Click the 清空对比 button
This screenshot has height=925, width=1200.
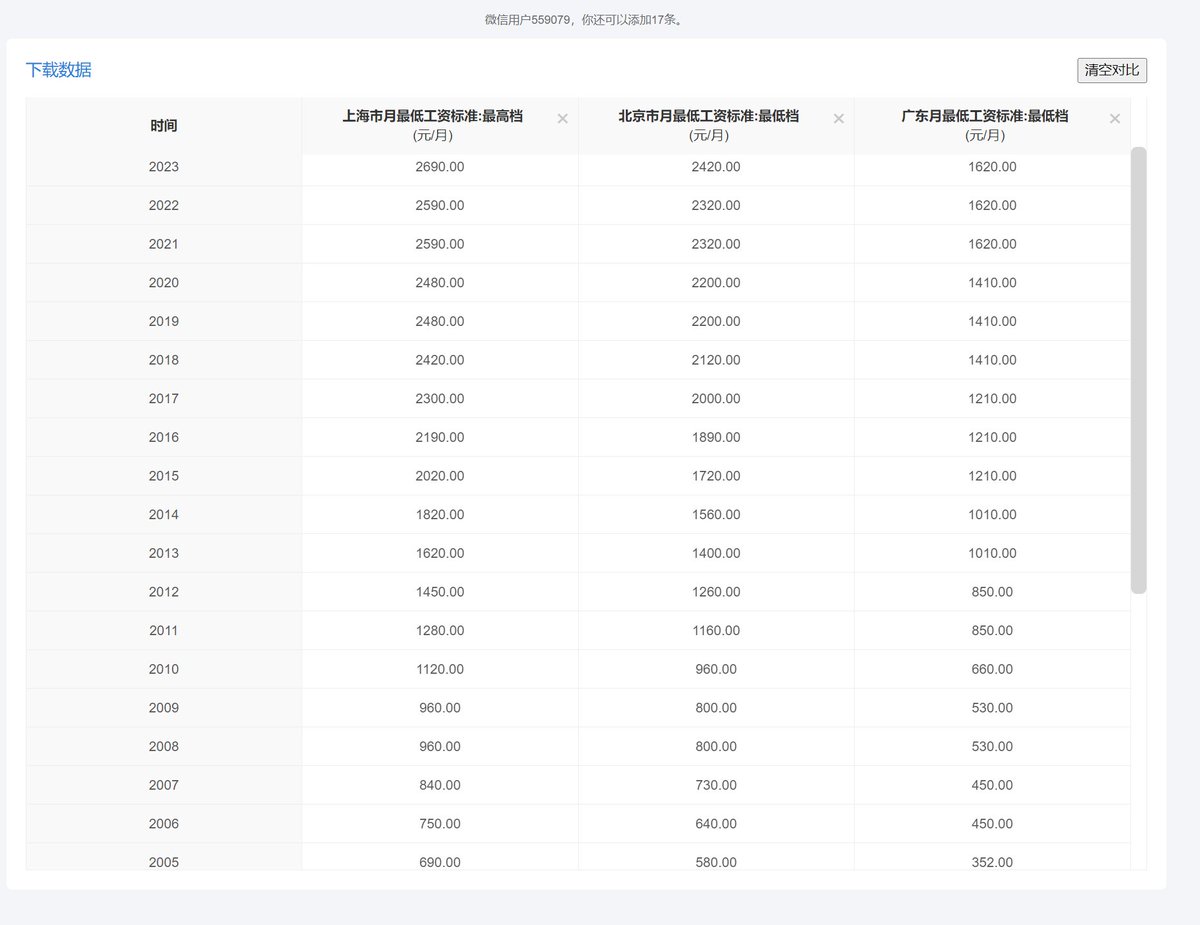(1112, 70)
